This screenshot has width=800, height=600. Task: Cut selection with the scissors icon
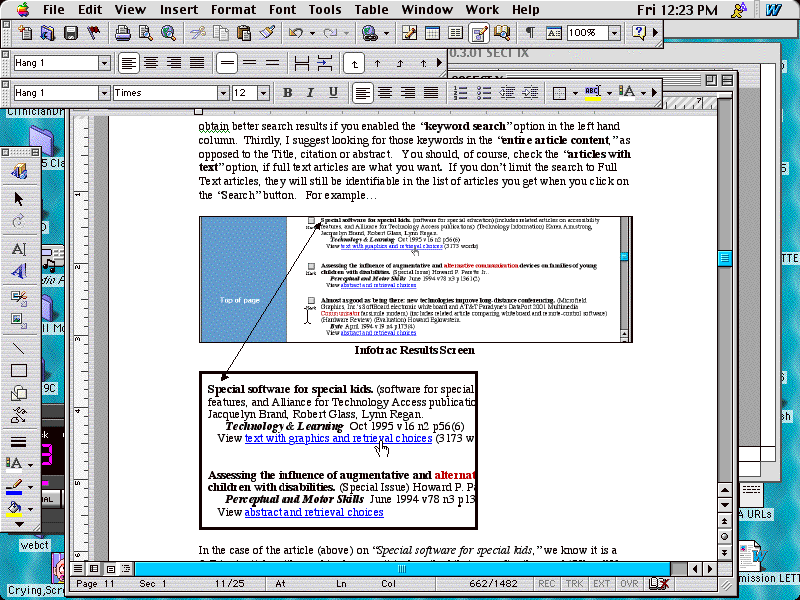point(198,33)
